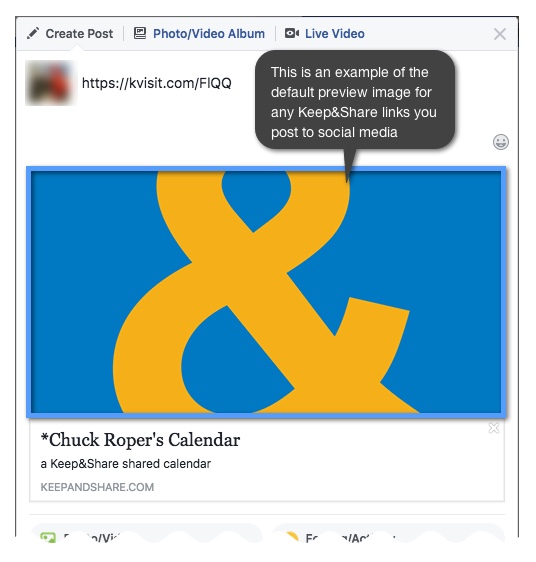This screenshot has width=536, height=562.
Task: Click the KEEPANDSHARE.COM domain link
Action: click(x=97, y=487)
